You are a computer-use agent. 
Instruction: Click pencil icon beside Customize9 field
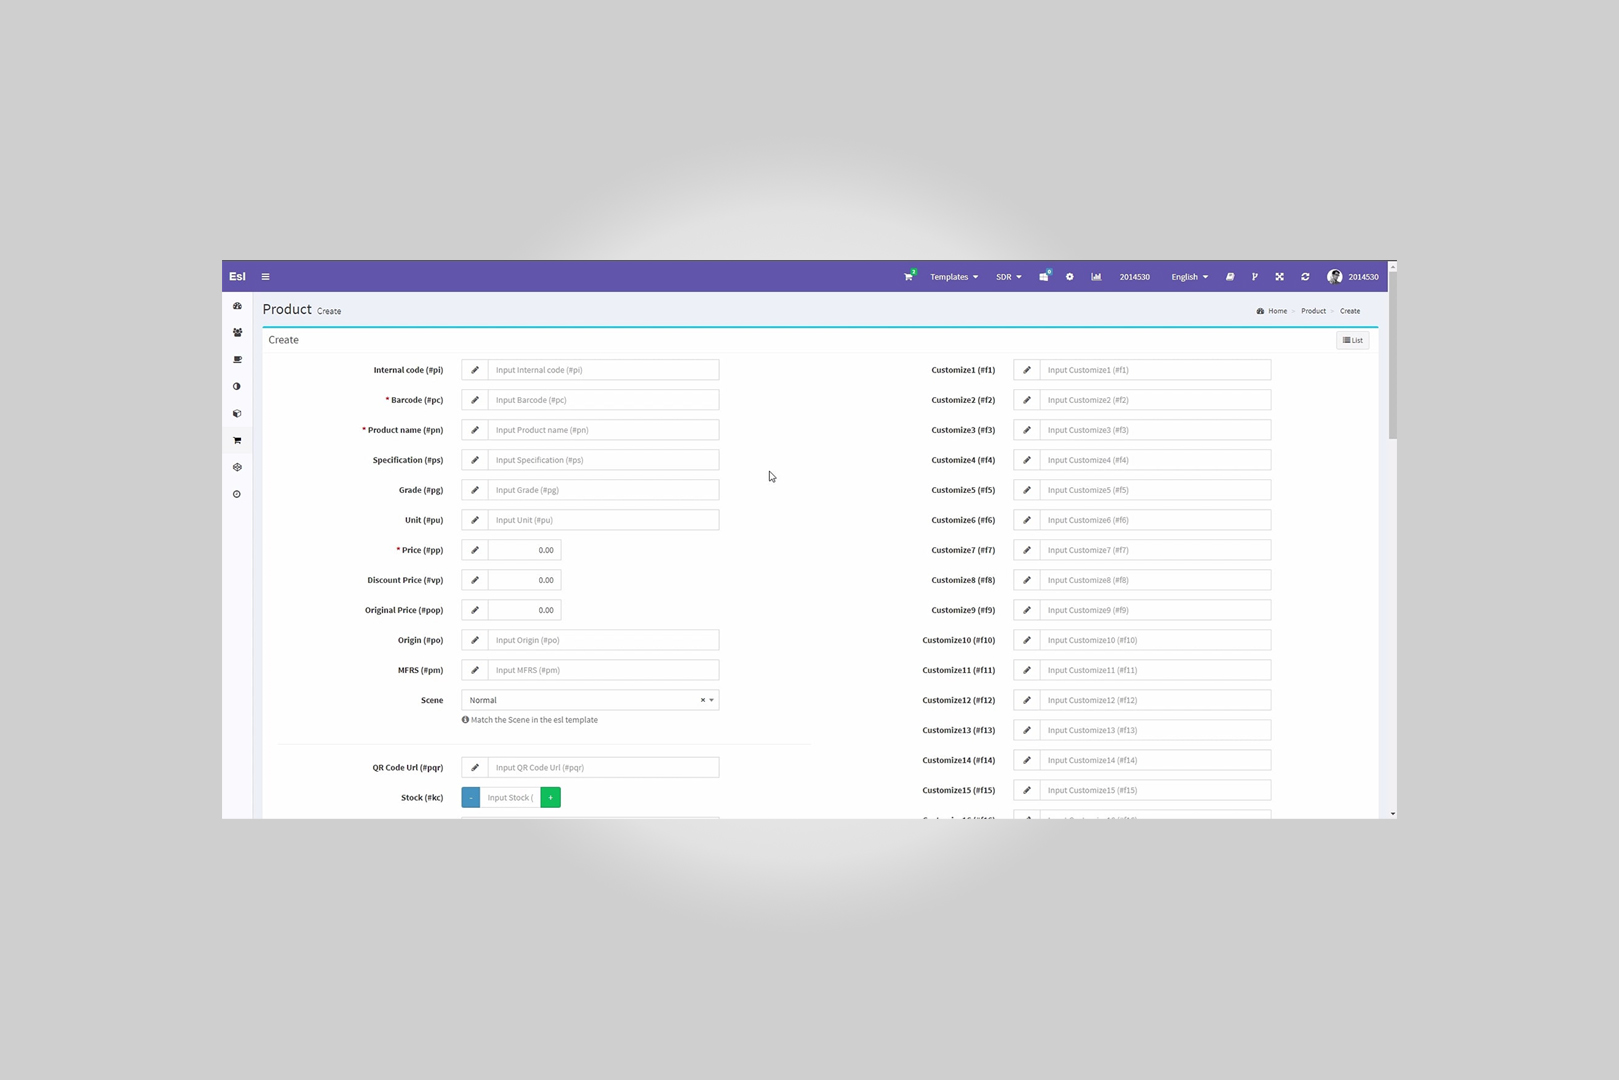1027,610
